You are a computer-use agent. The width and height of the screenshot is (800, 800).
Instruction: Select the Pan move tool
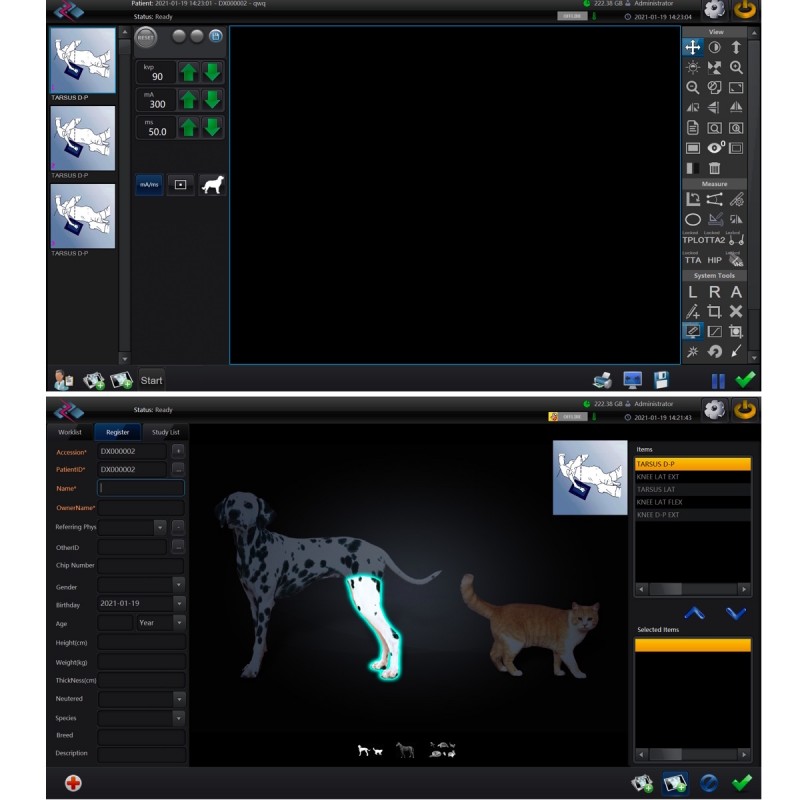(692, 47)
